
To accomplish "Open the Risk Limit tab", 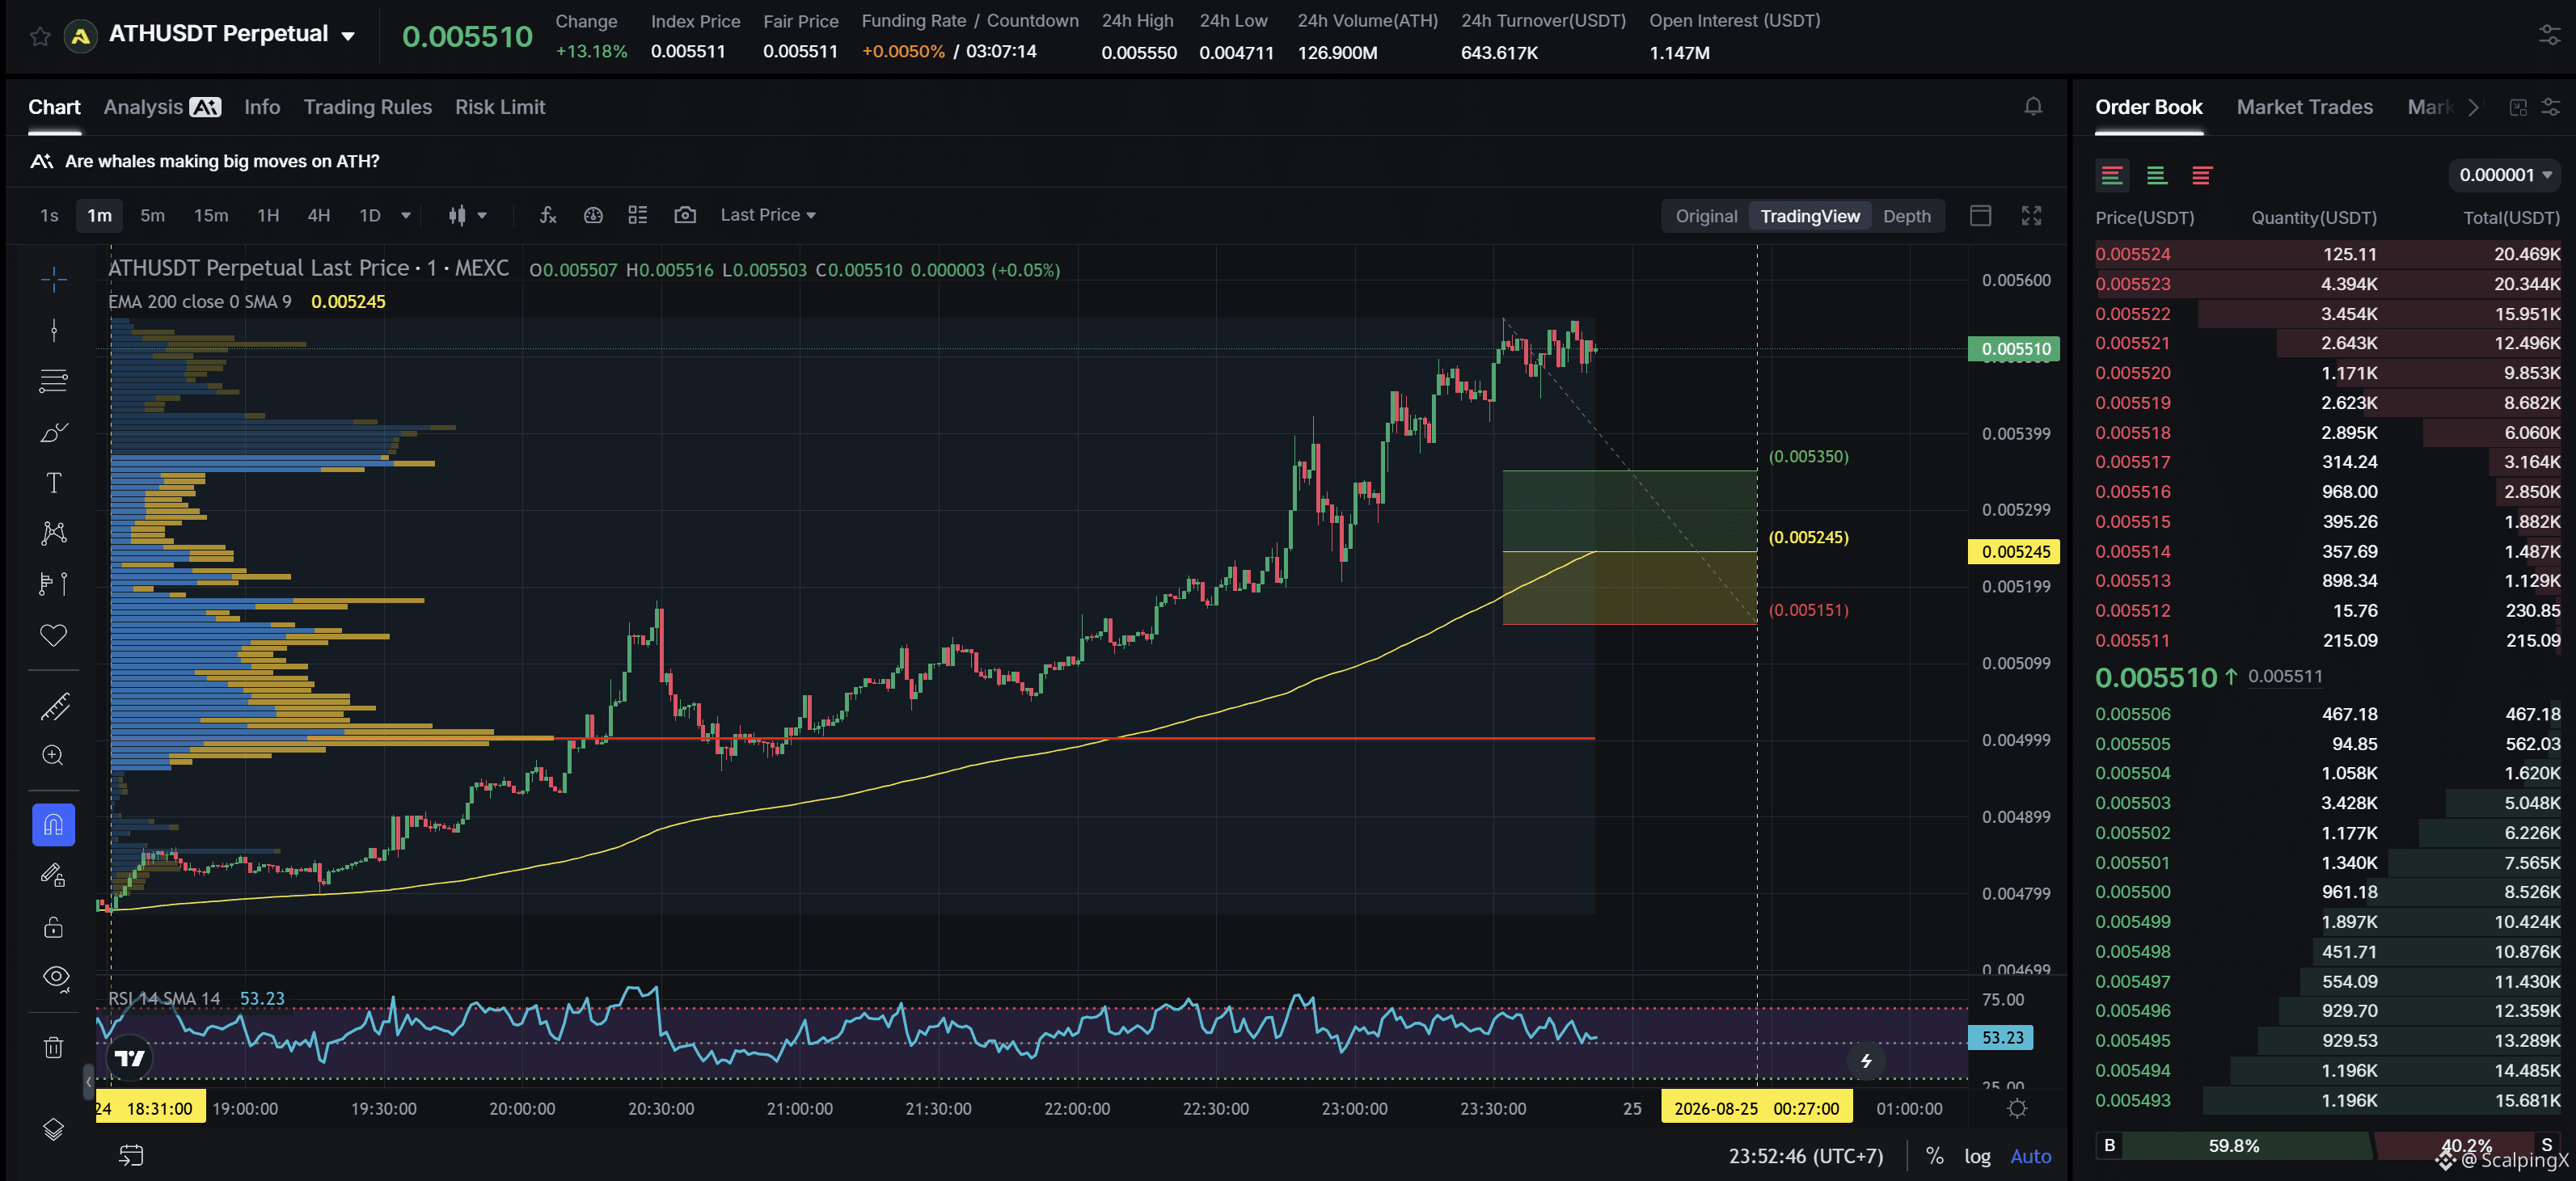I will [500, 107].
